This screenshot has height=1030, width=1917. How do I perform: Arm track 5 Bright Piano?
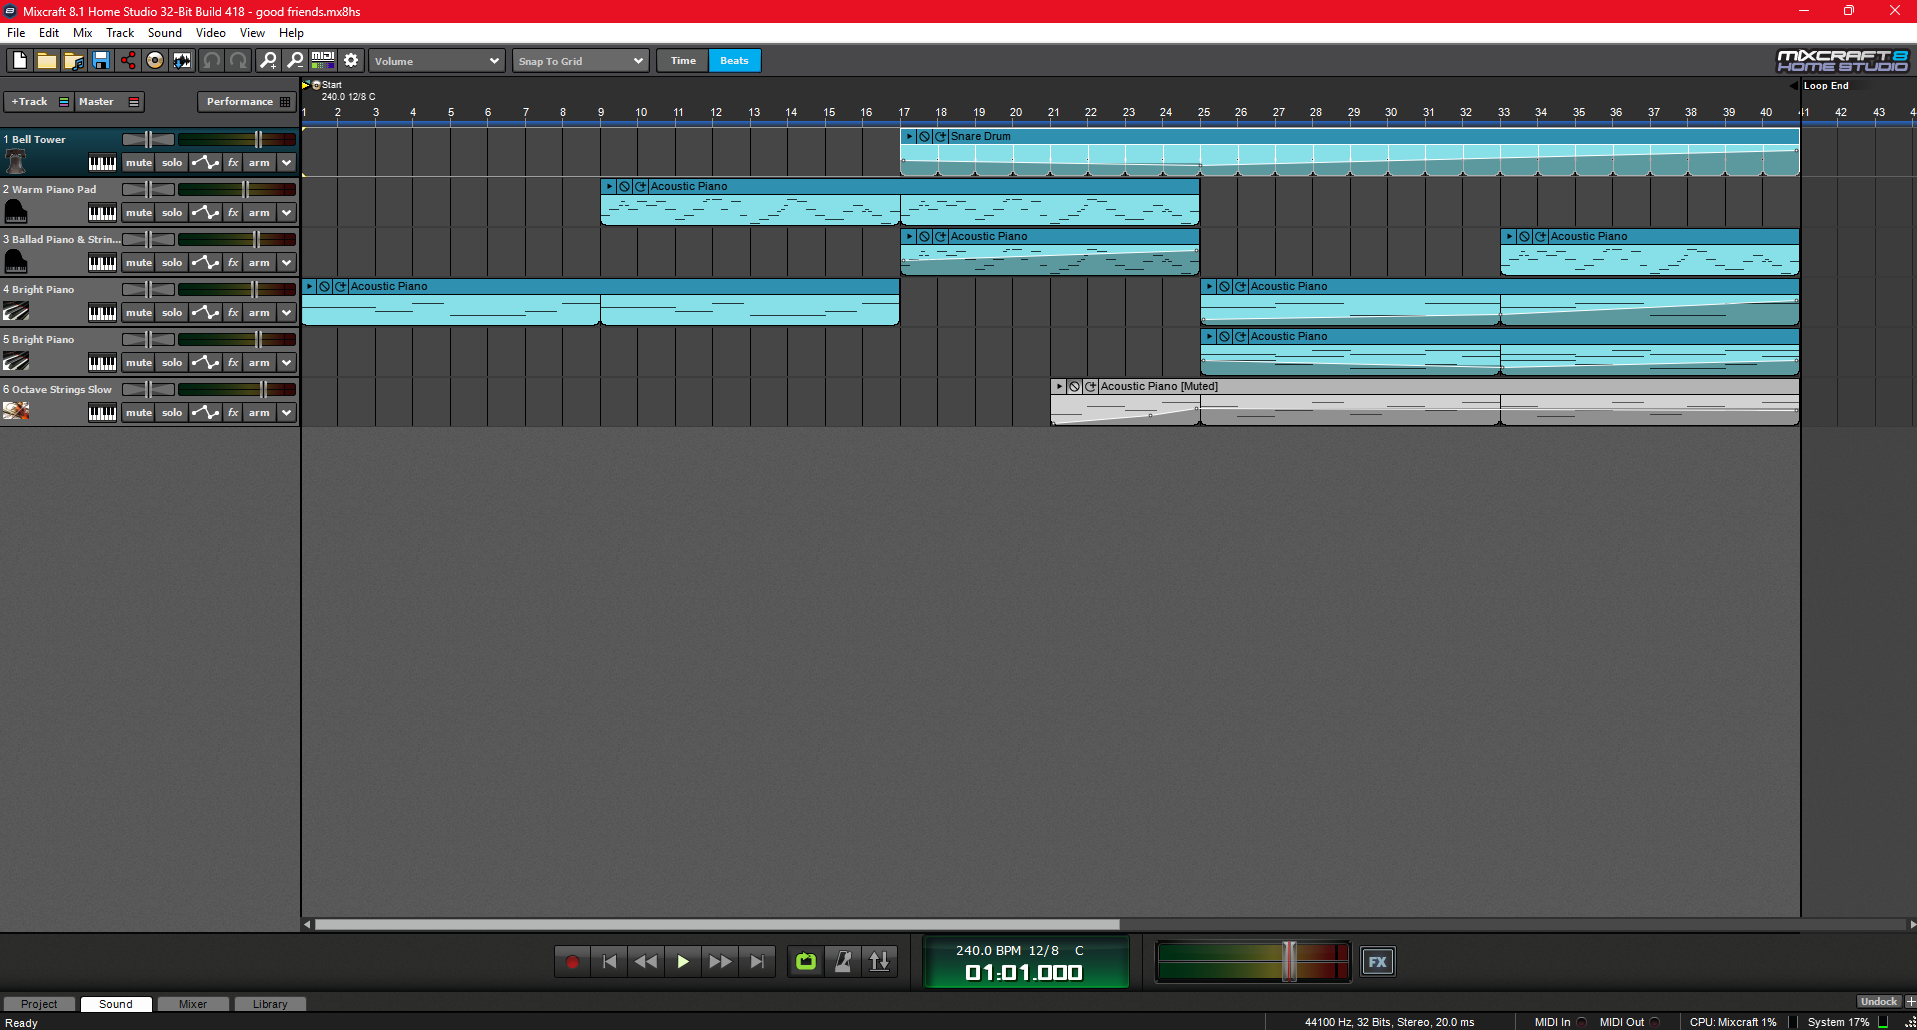pyautogui.click(x=259, y=363)
